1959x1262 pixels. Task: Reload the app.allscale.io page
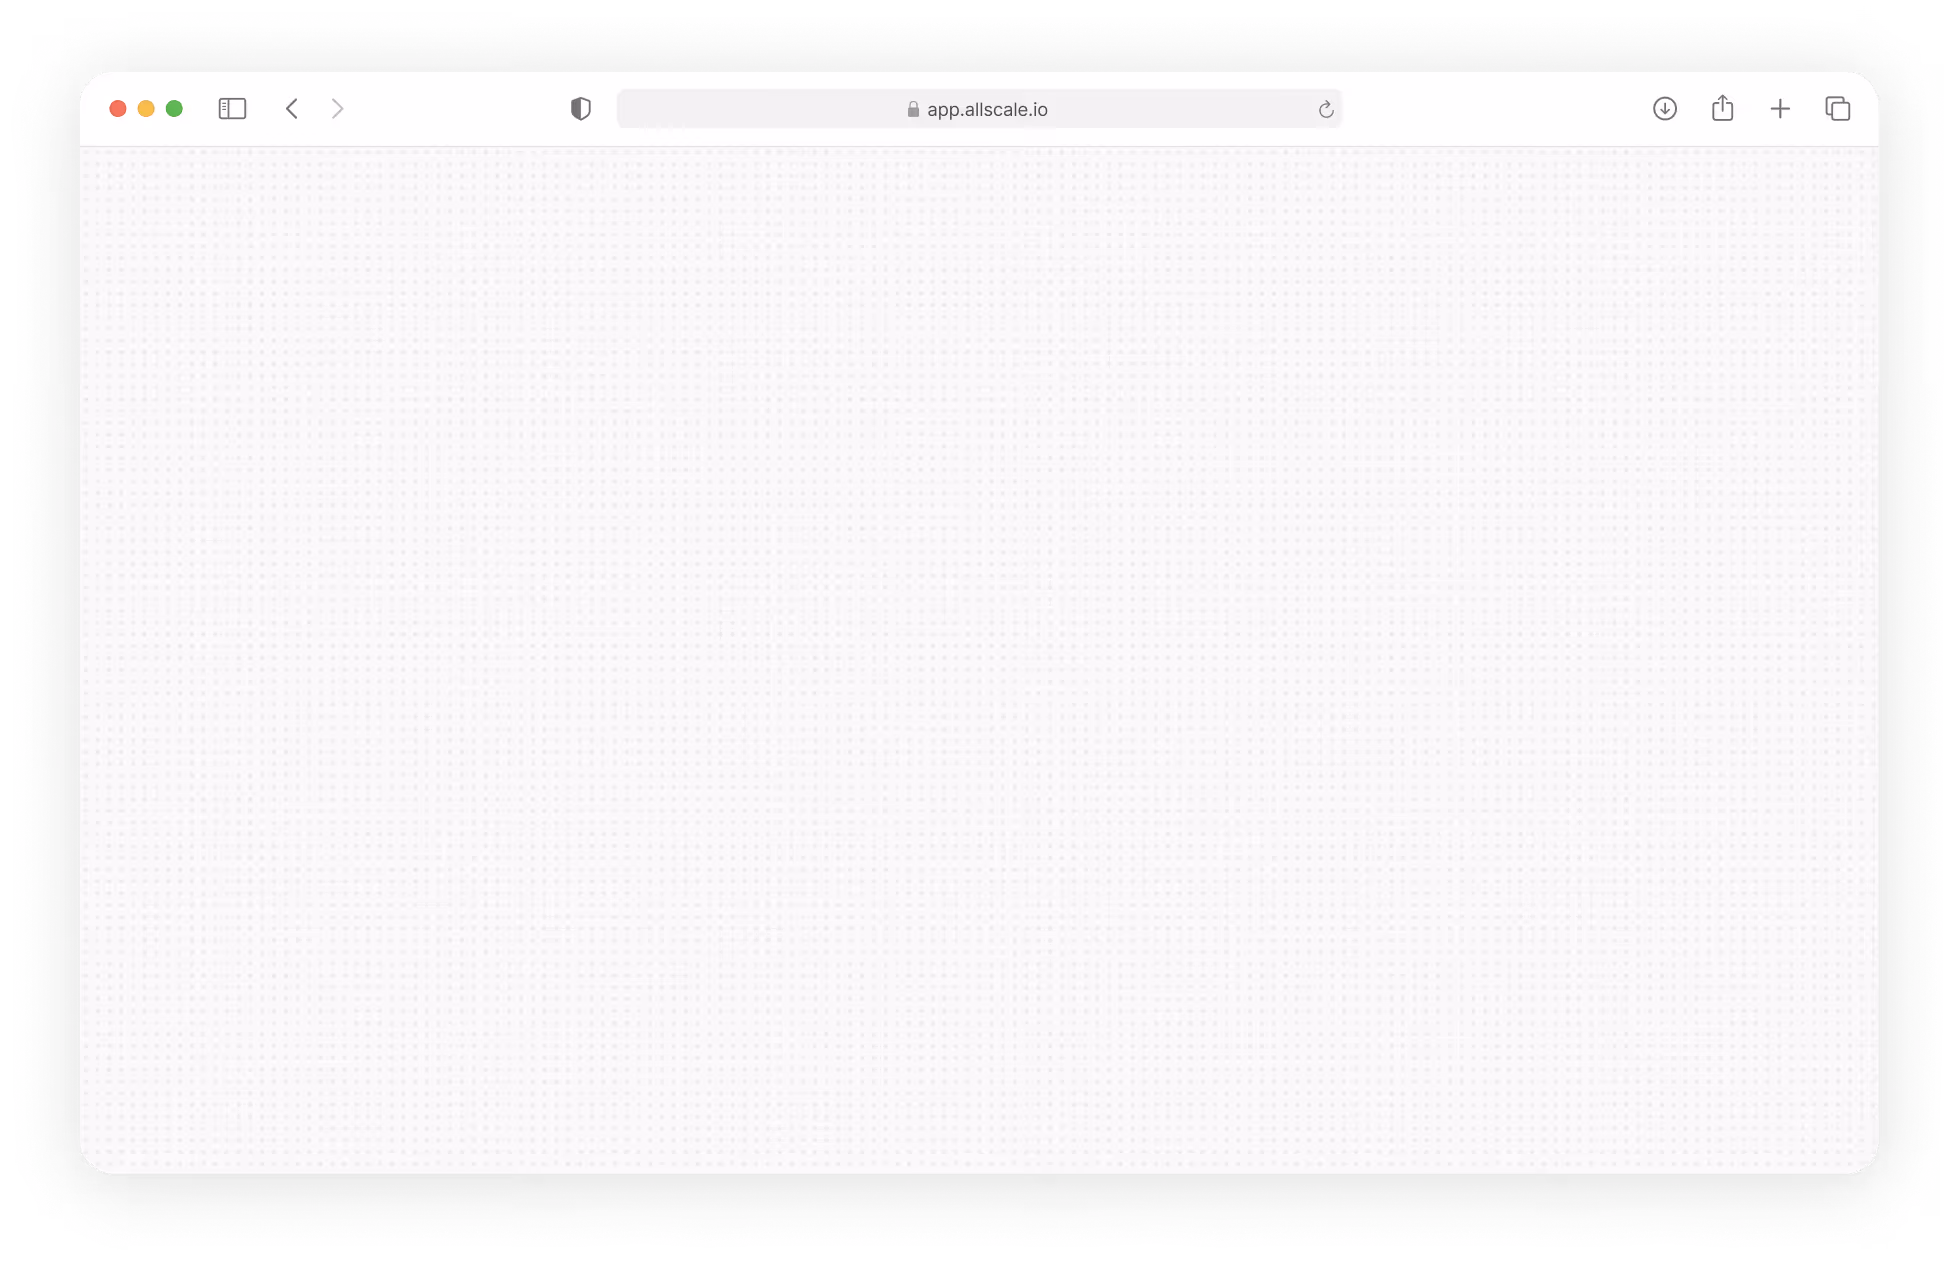1325,109
